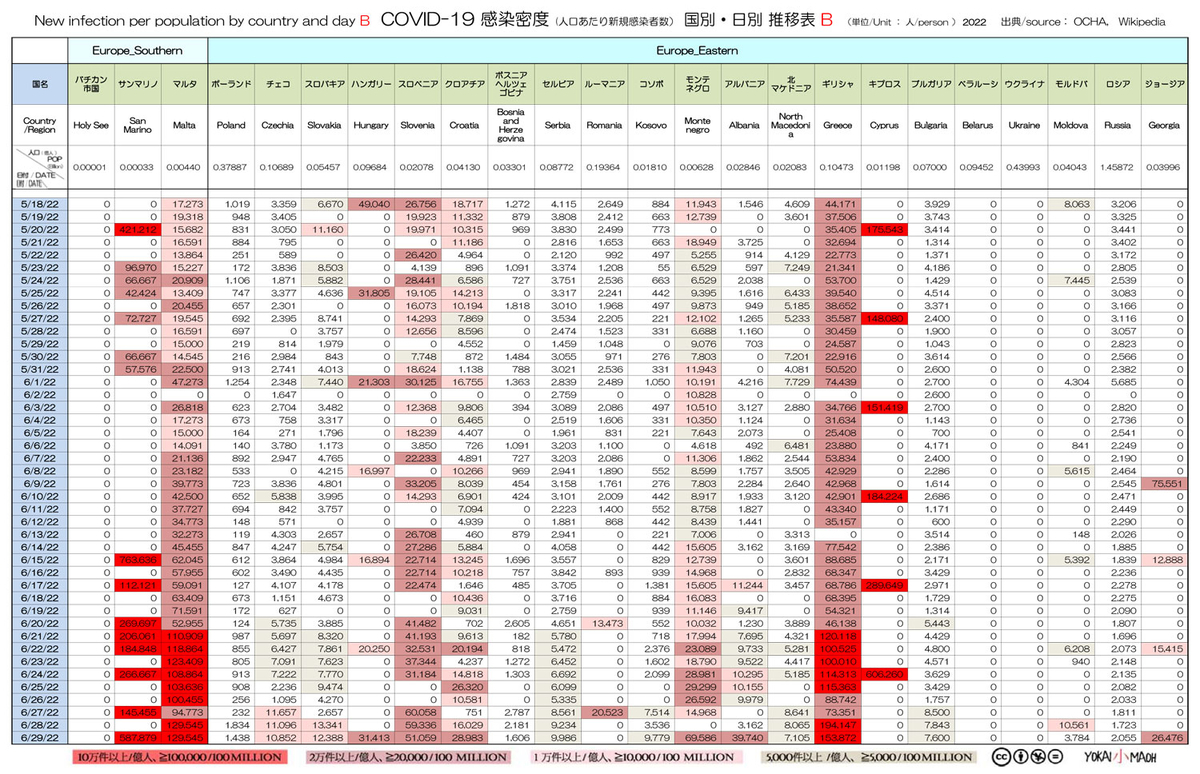Click the Creative Commons CC icon
This screenshot has width=1200, height=774.
tap(1002, 757)
